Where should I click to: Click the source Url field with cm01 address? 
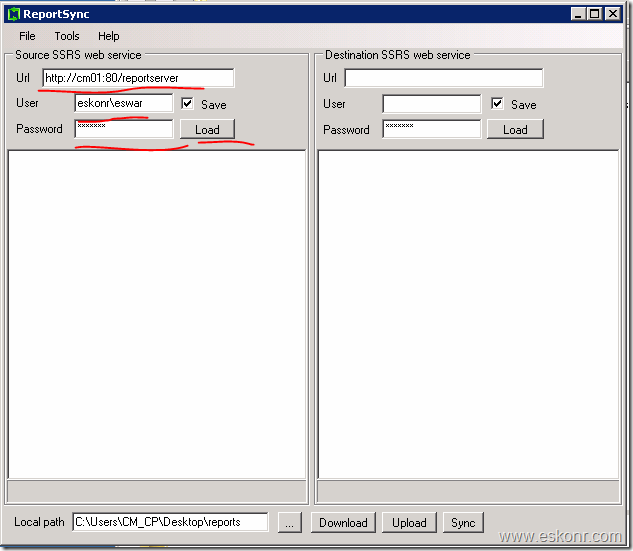[138, 78]
